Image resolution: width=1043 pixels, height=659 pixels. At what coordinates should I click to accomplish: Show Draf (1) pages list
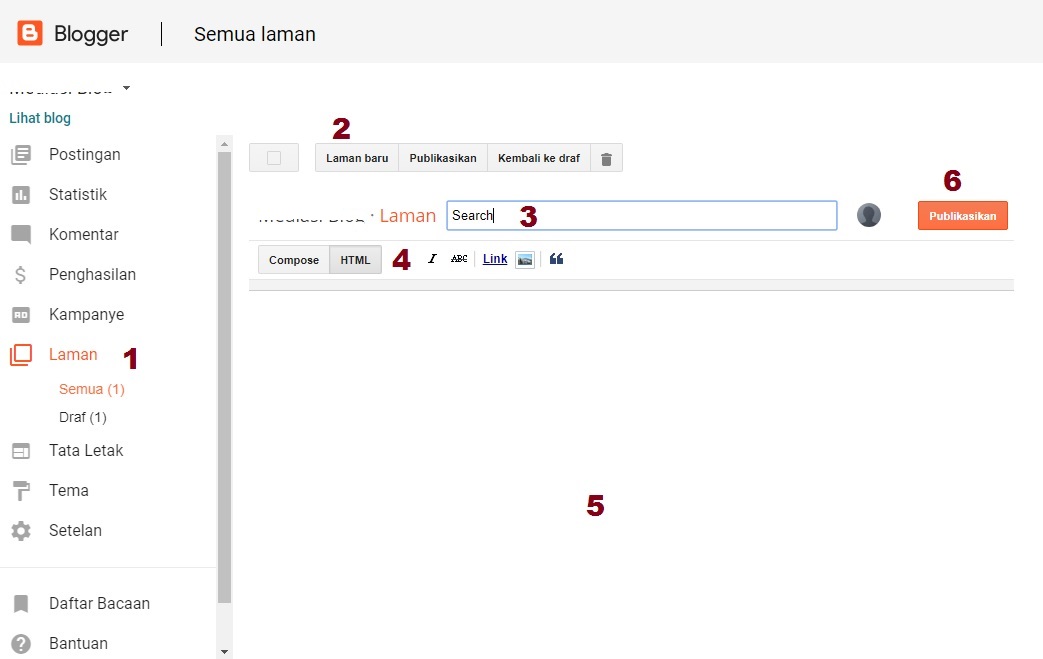(x=82, y=417)
